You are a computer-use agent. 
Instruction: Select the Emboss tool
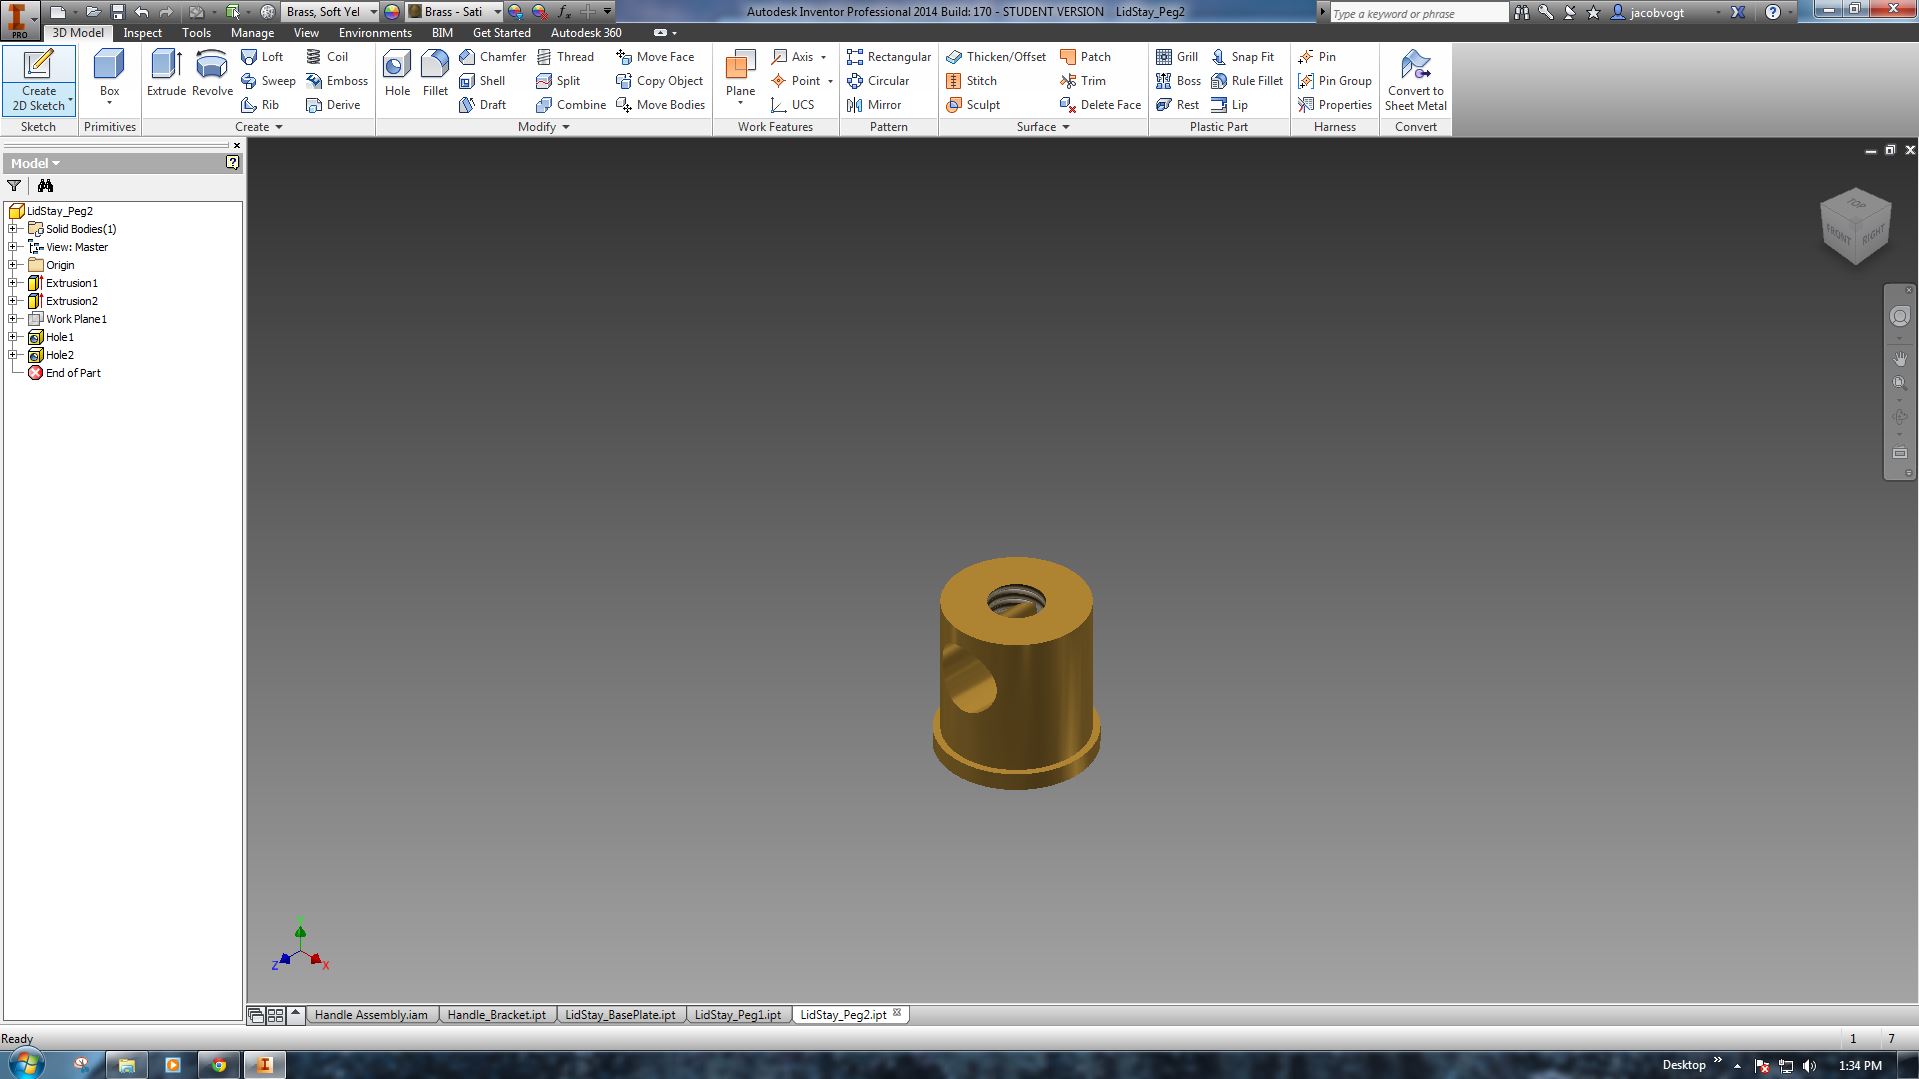pos(337,81)
